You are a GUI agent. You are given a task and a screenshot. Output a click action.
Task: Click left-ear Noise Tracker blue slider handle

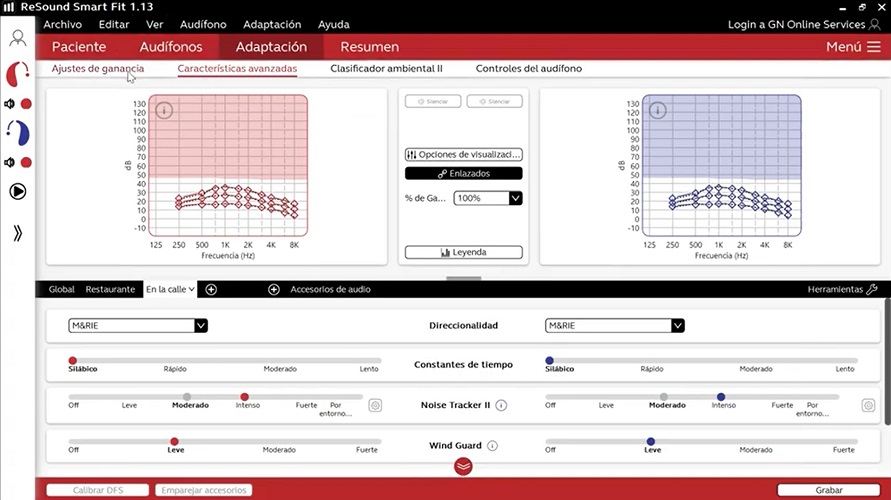coord(721,397)
